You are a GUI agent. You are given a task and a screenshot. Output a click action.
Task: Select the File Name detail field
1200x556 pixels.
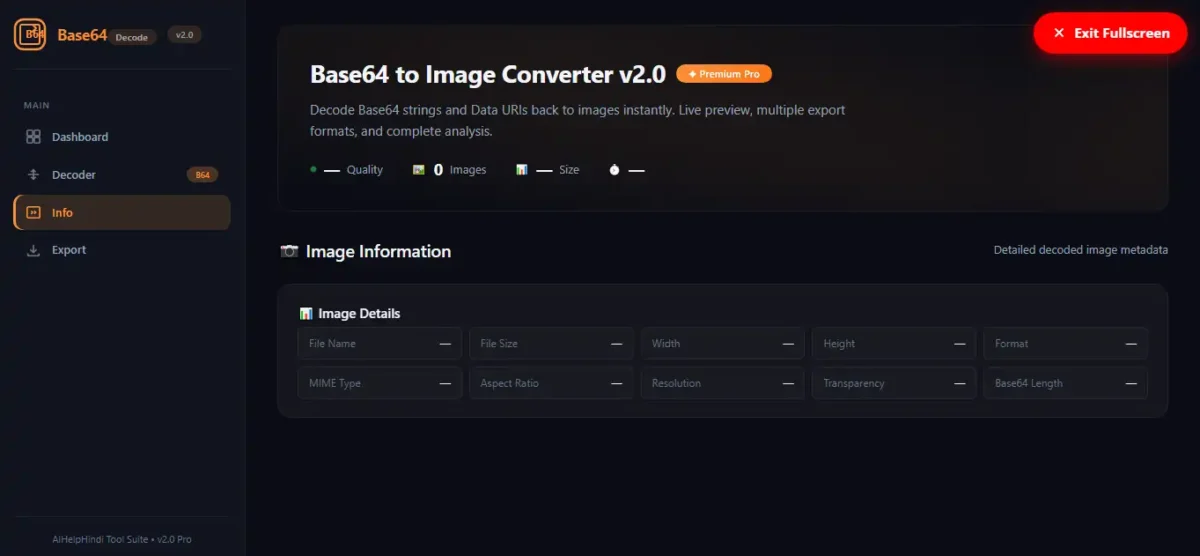[380, 344]
